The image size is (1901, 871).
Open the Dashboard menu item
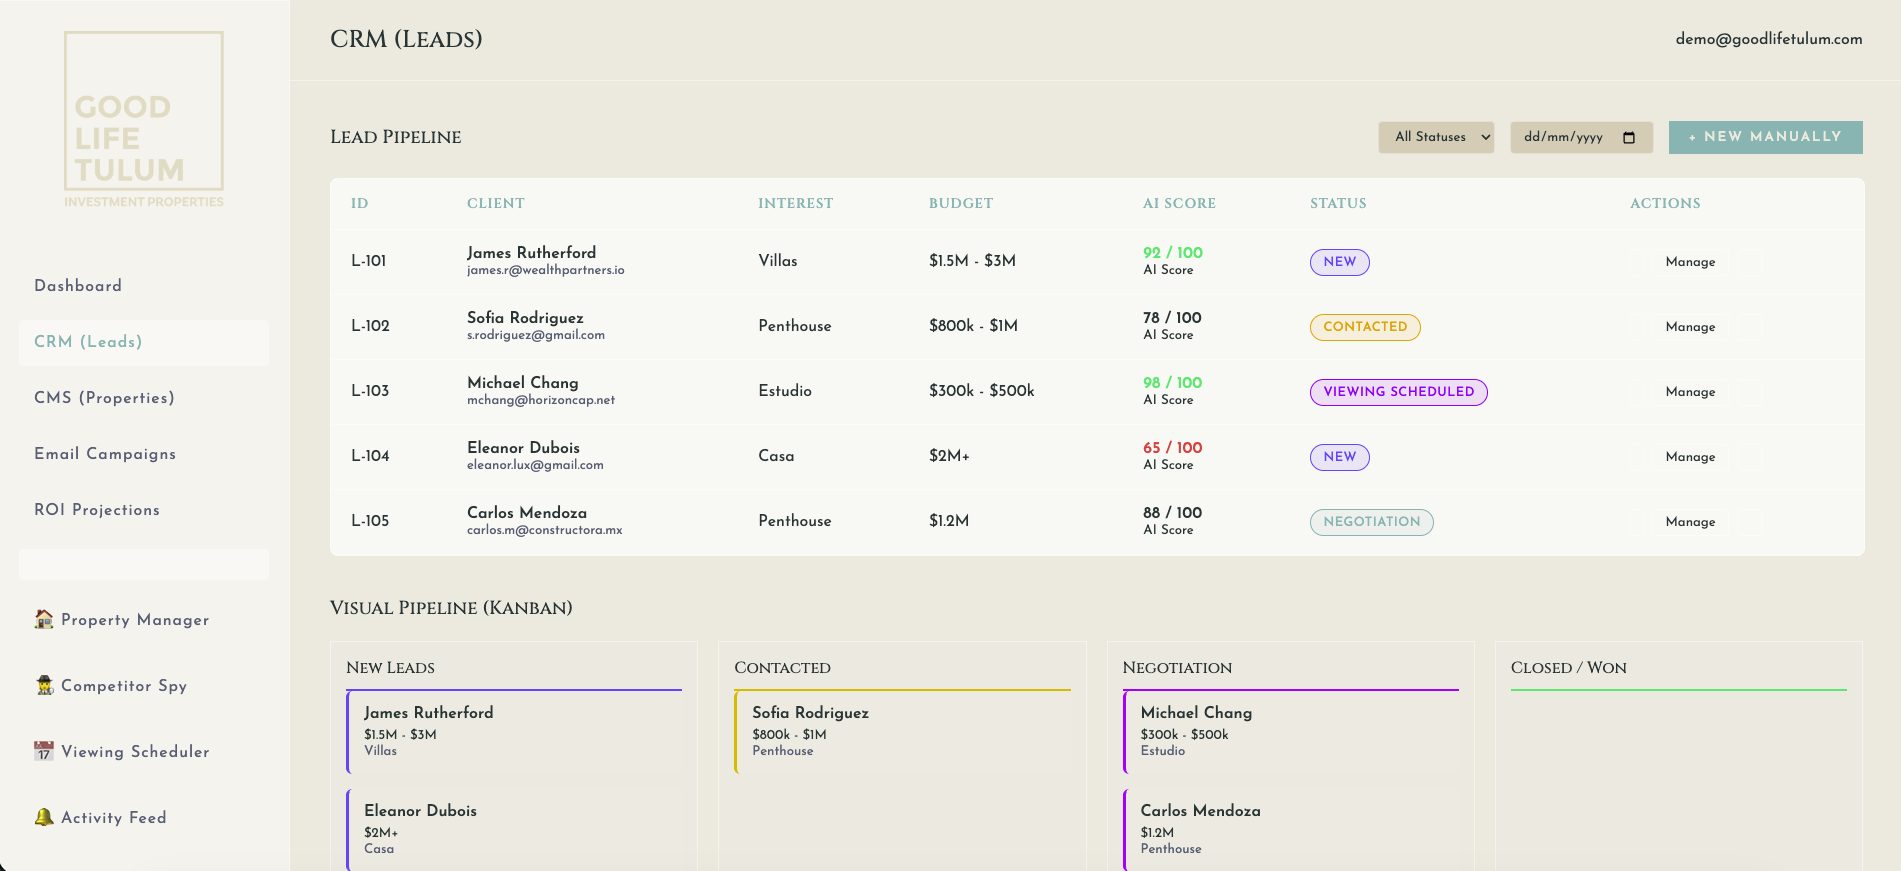pyautogui.click(x=78, y=286)
